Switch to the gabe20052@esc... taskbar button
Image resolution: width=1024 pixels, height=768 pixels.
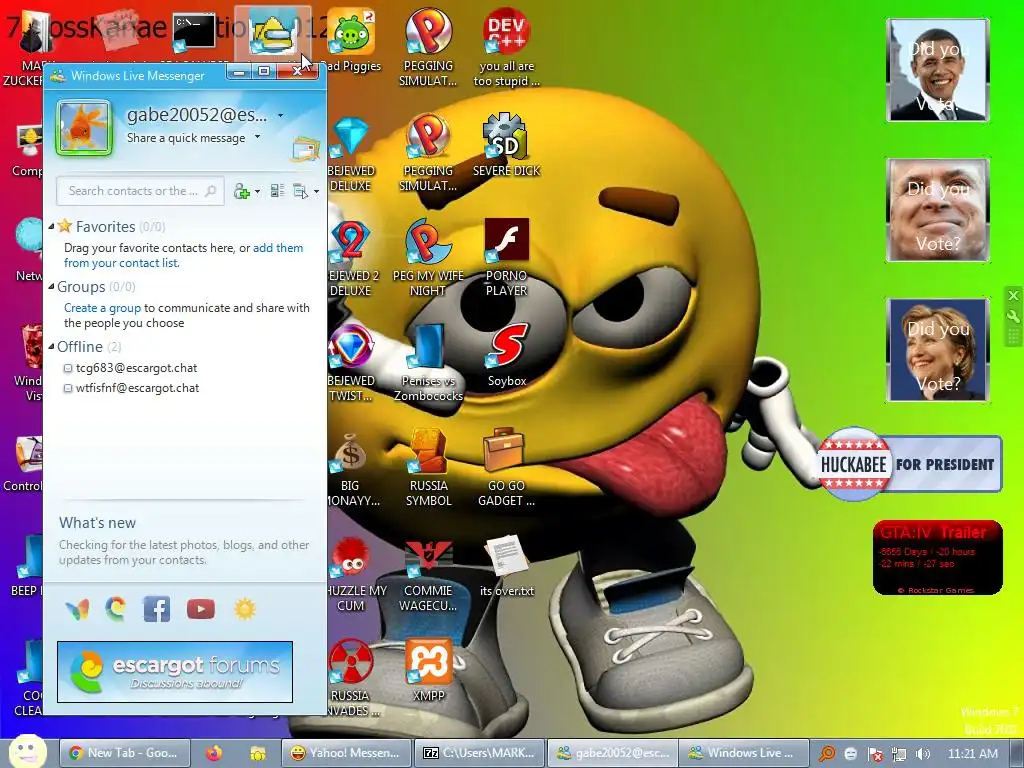click(613, 753)
